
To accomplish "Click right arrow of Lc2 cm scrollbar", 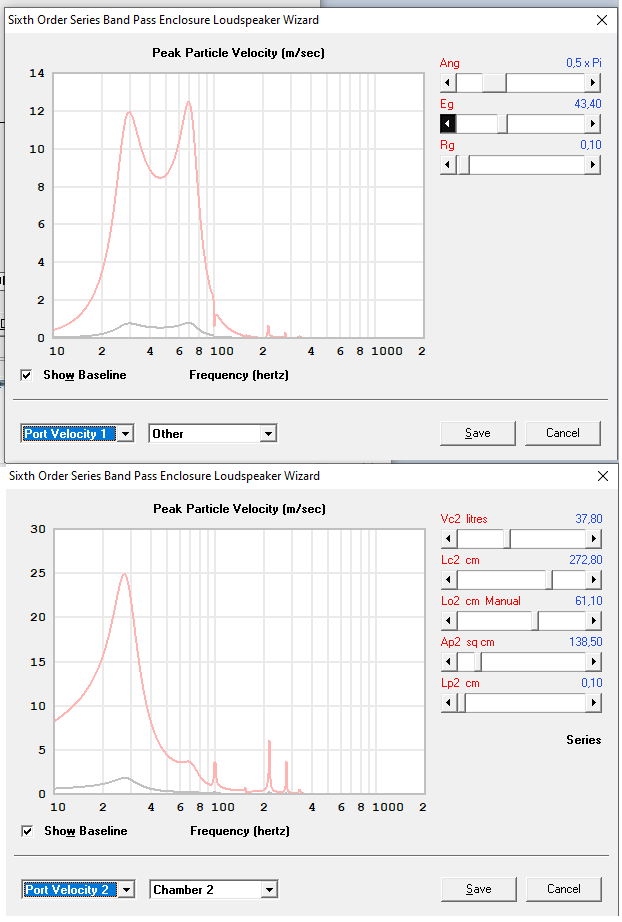I will [x=594, y=580].
